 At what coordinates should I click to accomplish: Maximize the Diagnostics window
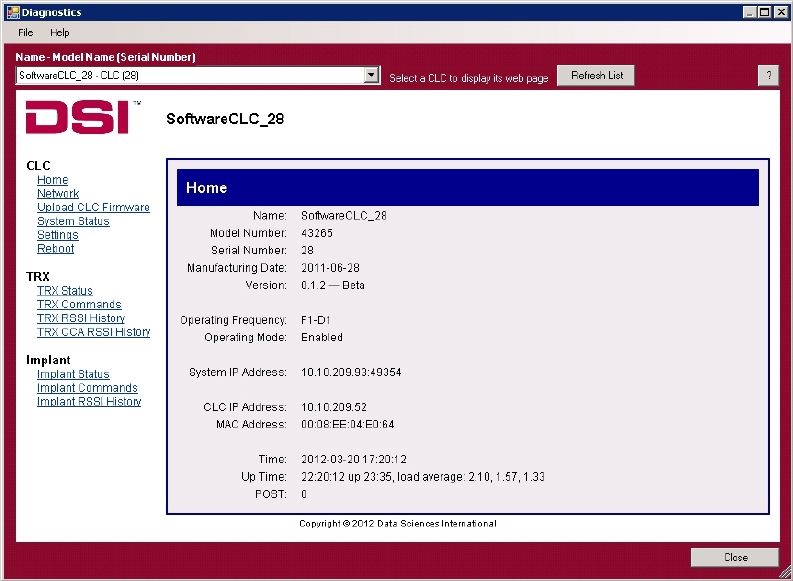tap(765, 12)
